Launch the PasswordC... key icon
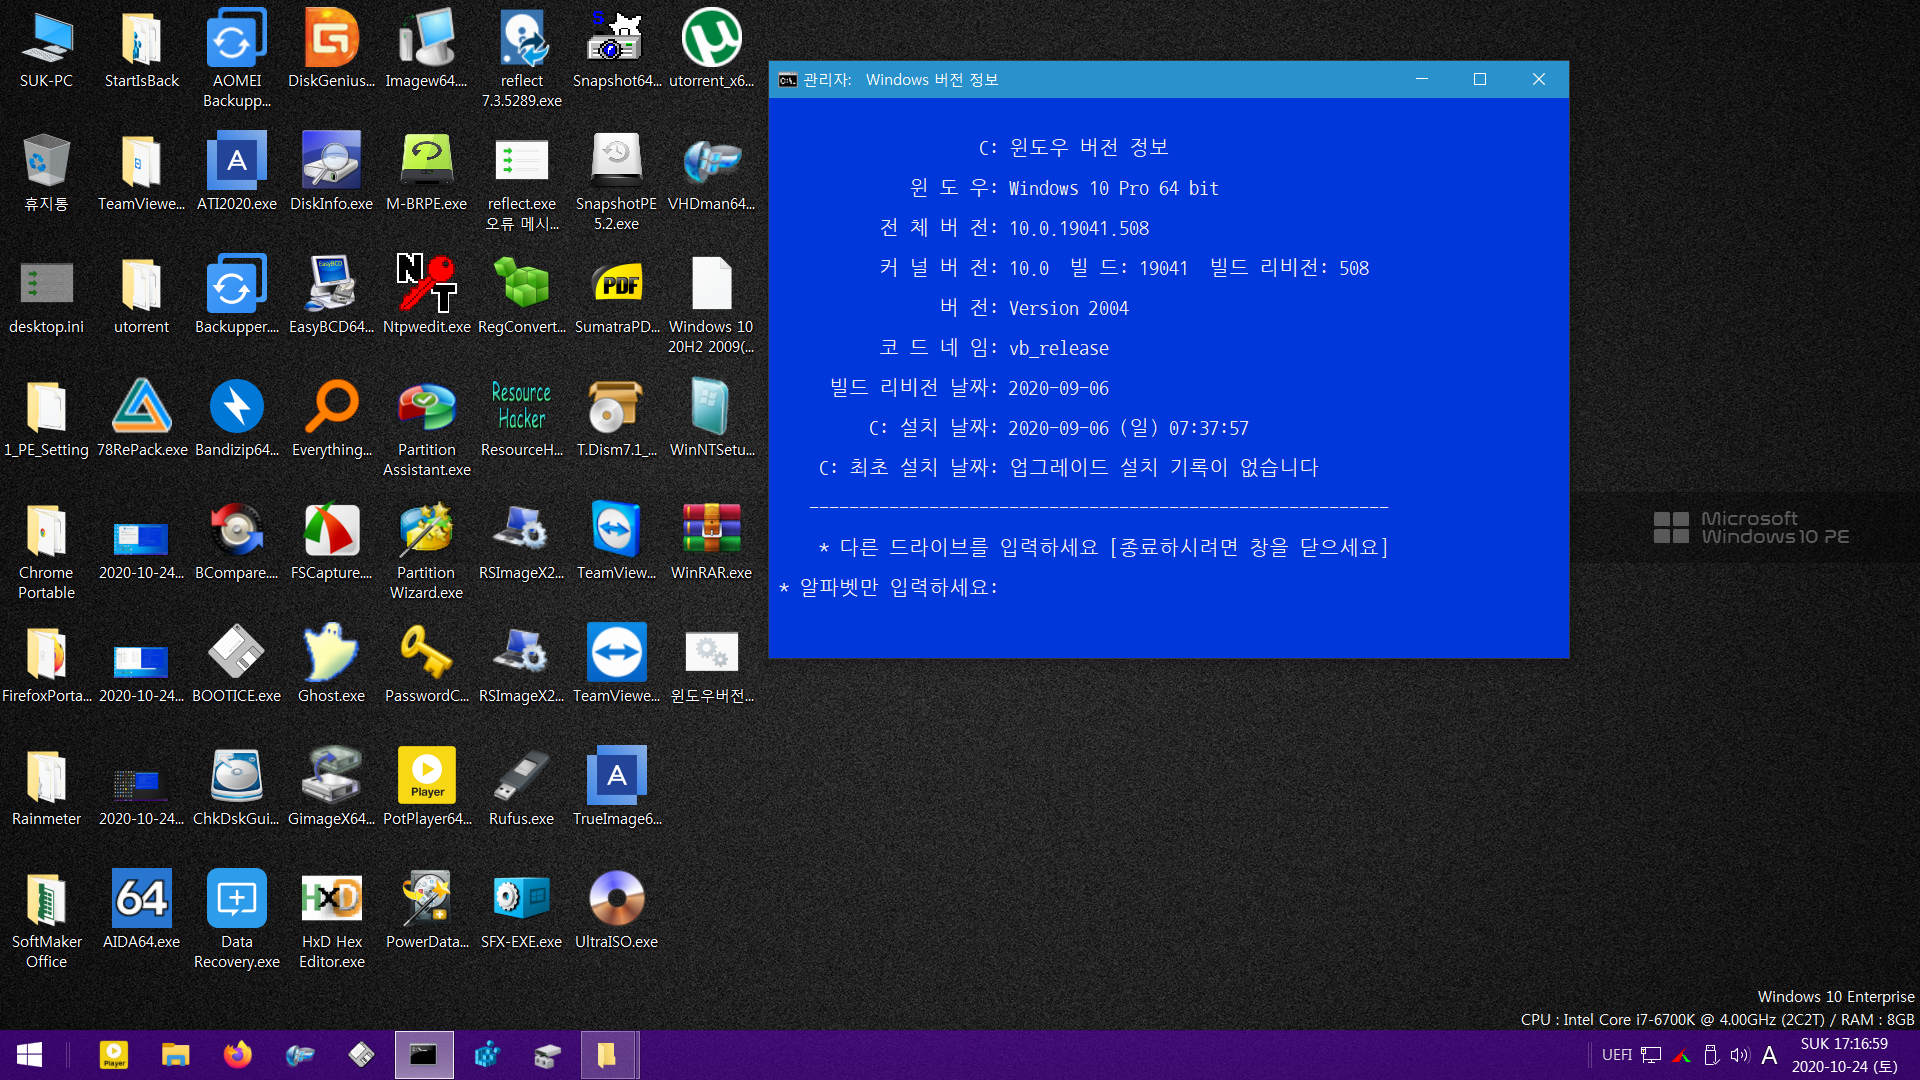Screen dimensions: 1920x1080 point(426,664)
